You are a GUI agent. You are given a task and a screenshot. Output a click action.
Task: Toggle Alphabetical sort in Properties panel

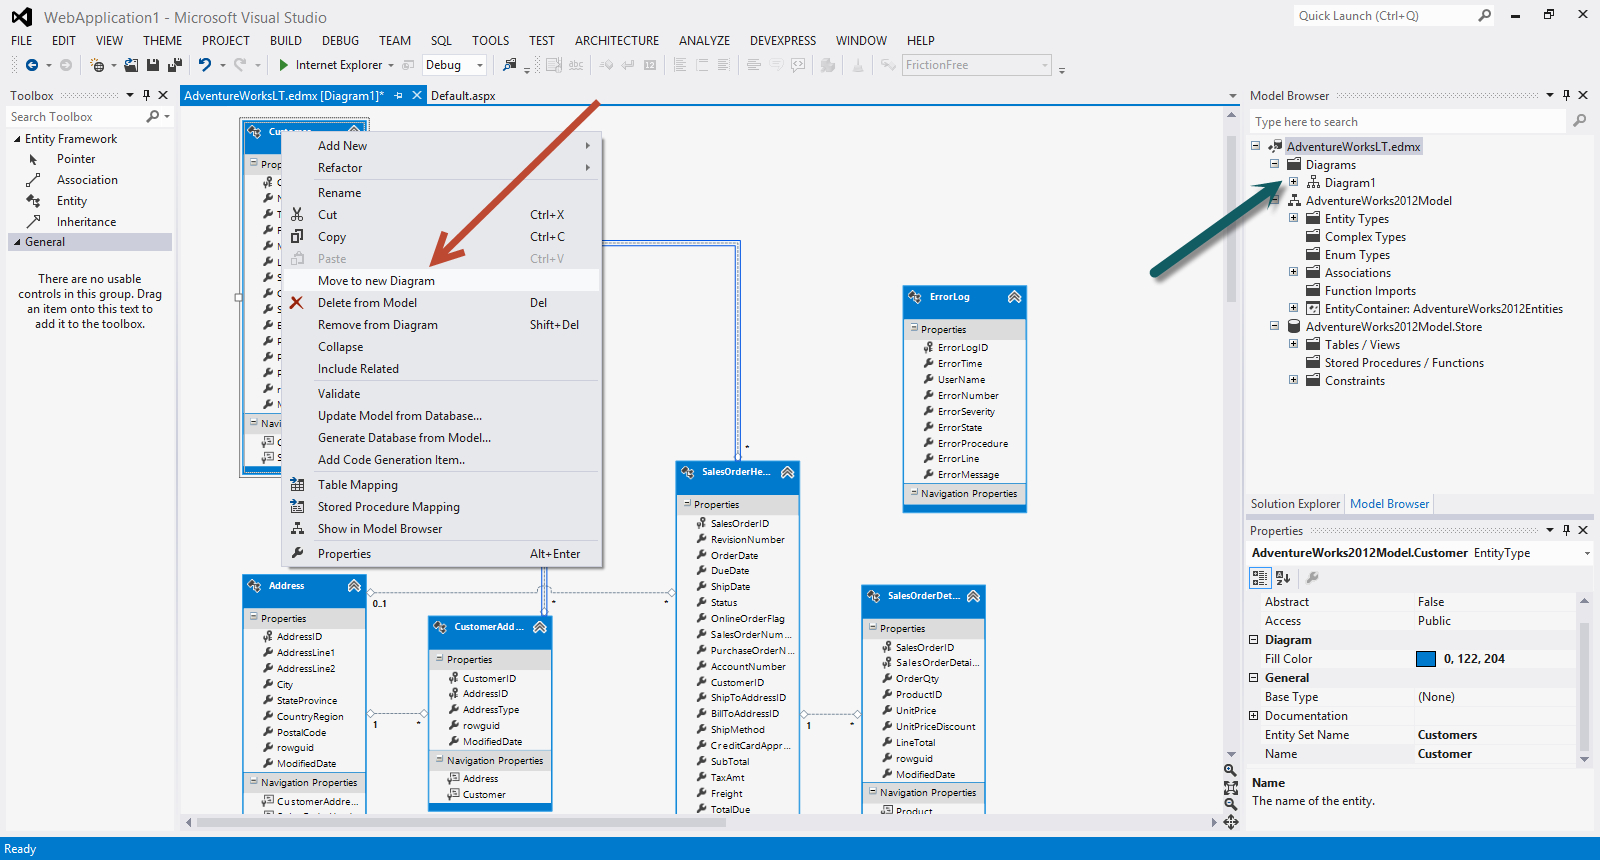1284,578
